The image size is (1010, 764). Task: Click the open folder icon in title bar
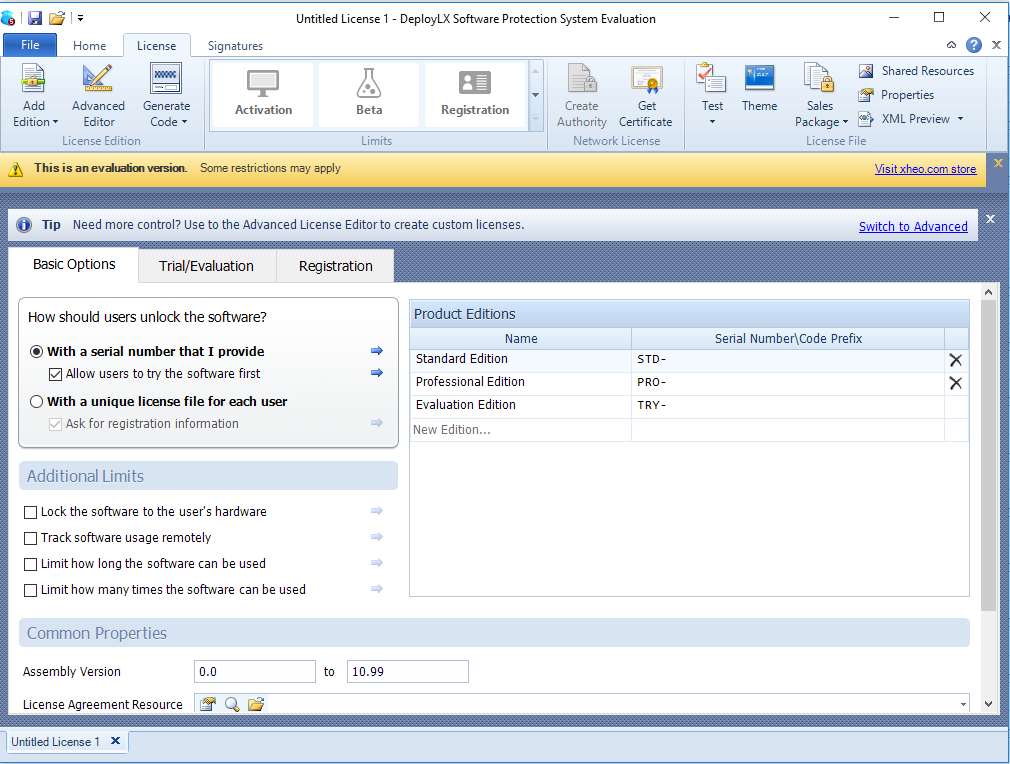click(x=57, y=18)
